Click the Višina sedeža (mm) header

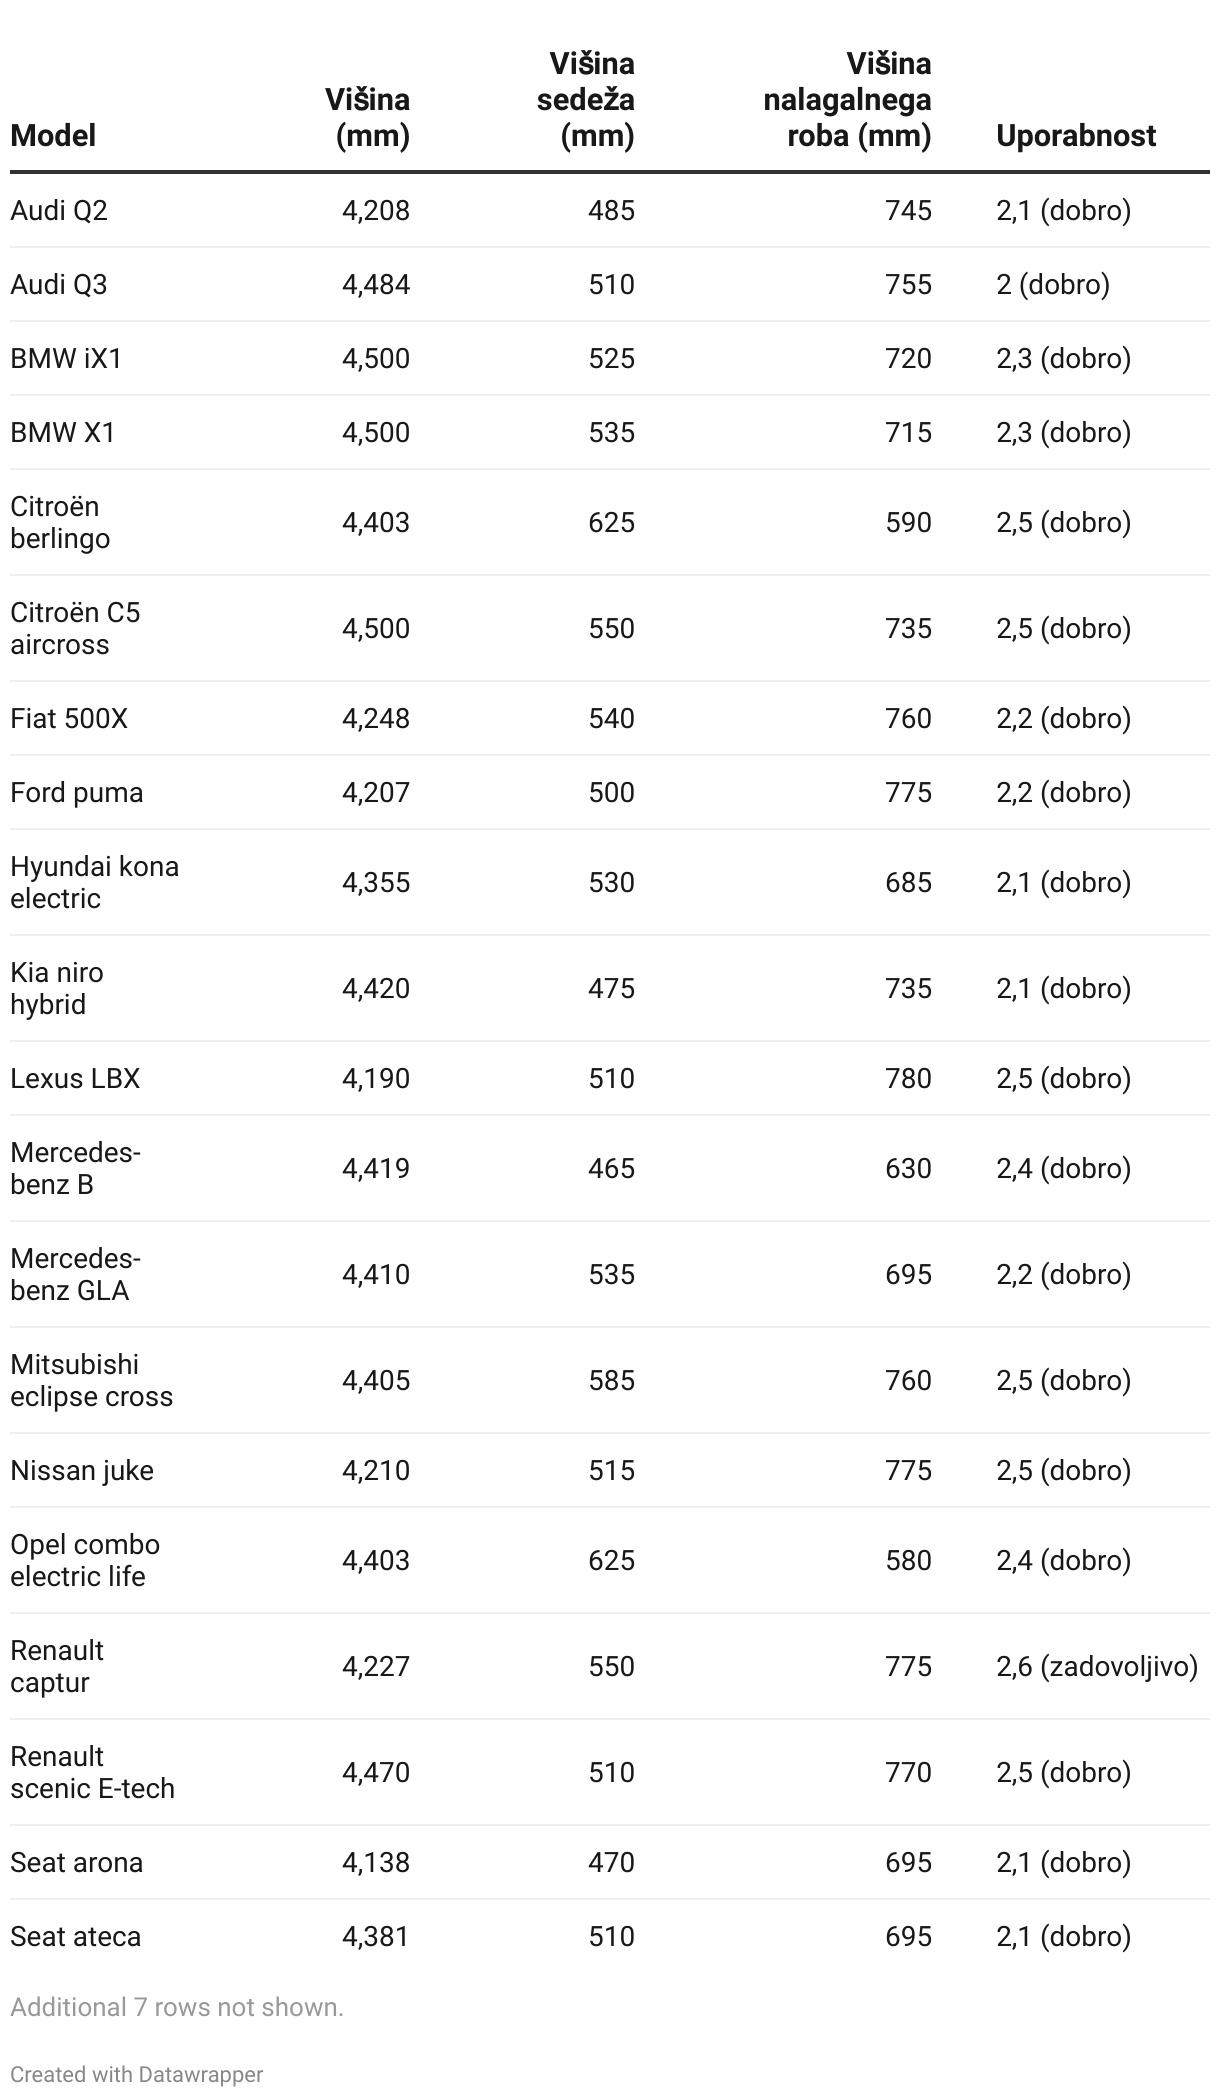click(586, 99)
